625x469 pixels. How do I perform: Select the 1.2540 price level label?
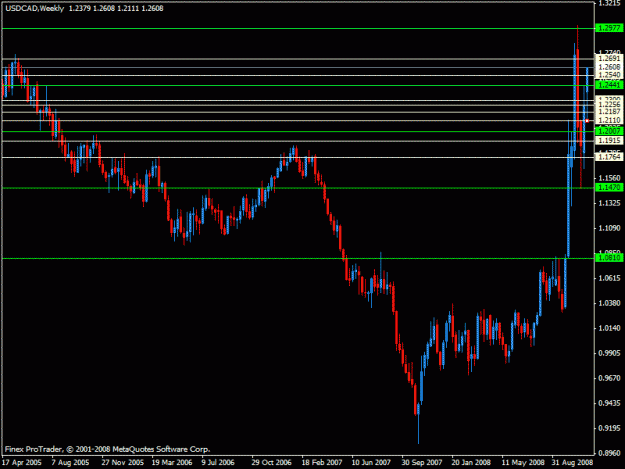[x=609, y=75]
